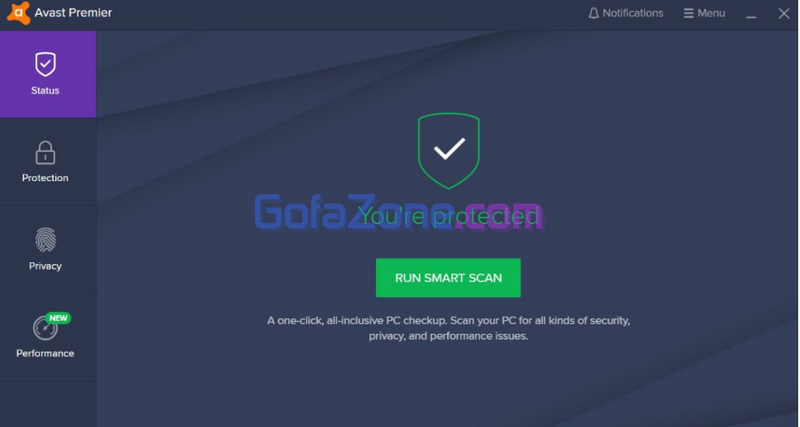This screenshot has height=427, width=800.
Task: Open the Protection padlock icon
Action: point(45,153)
